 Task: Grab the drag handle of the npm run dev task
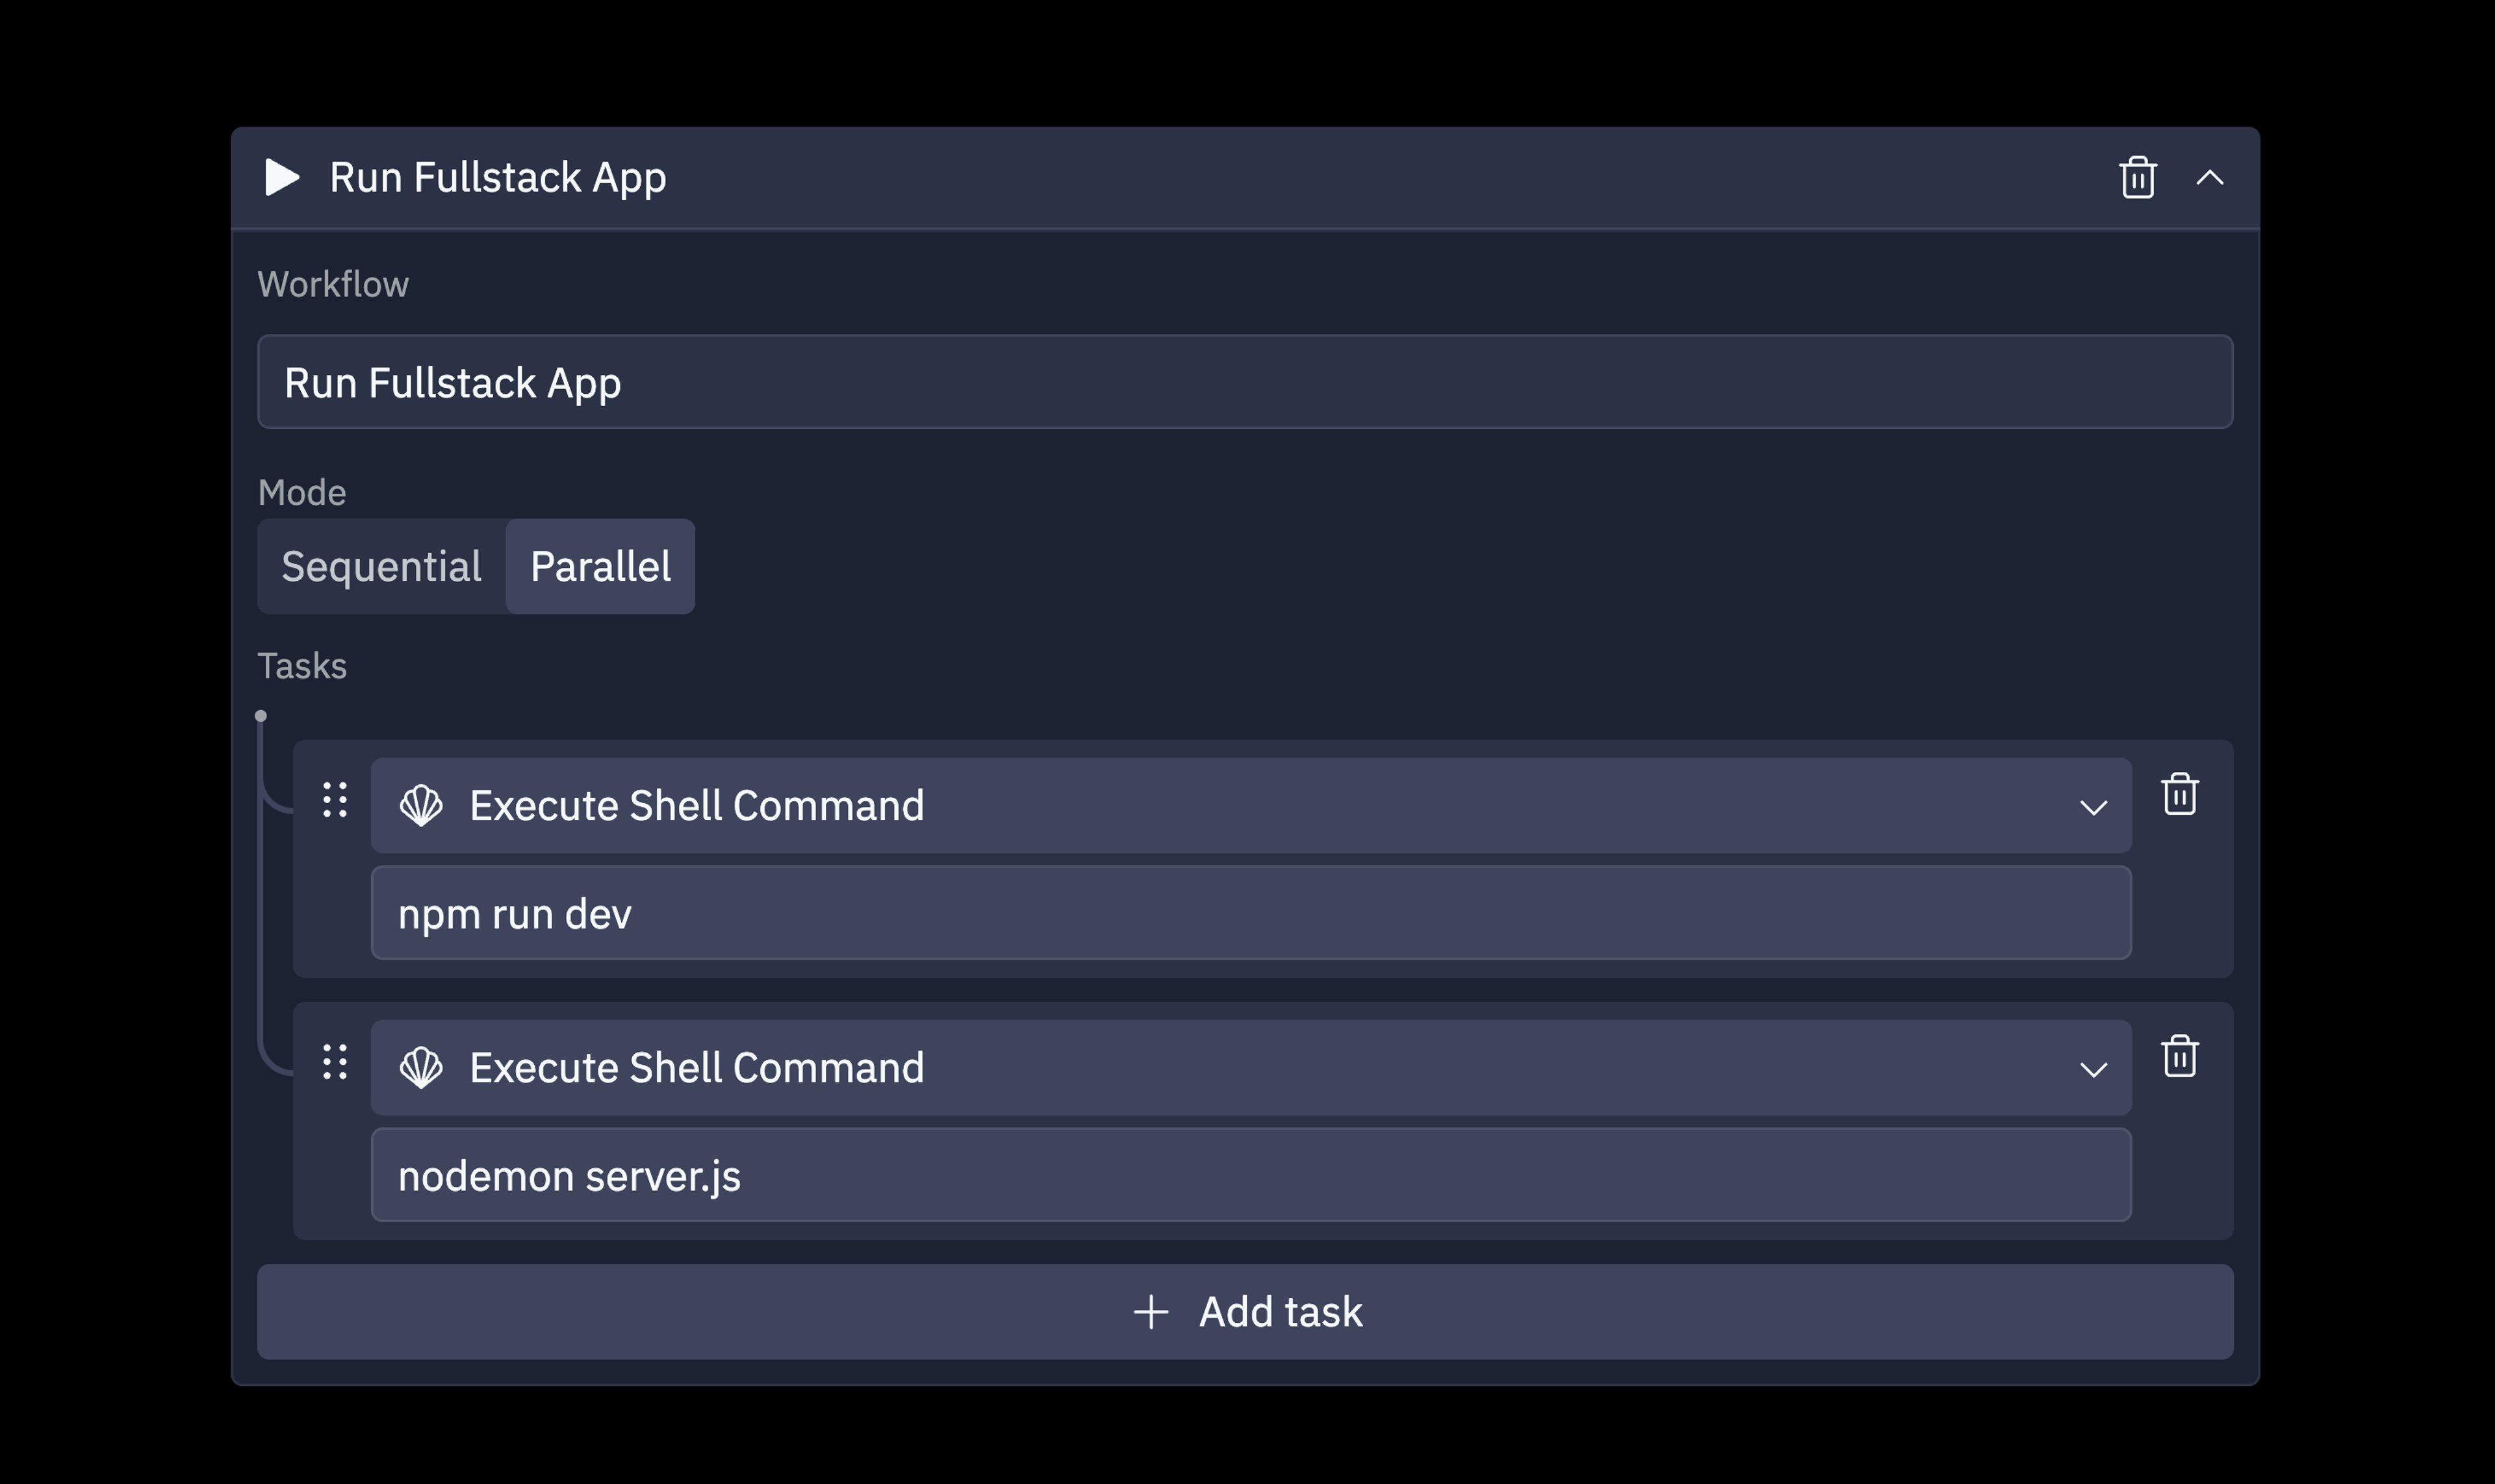point(335,800)
